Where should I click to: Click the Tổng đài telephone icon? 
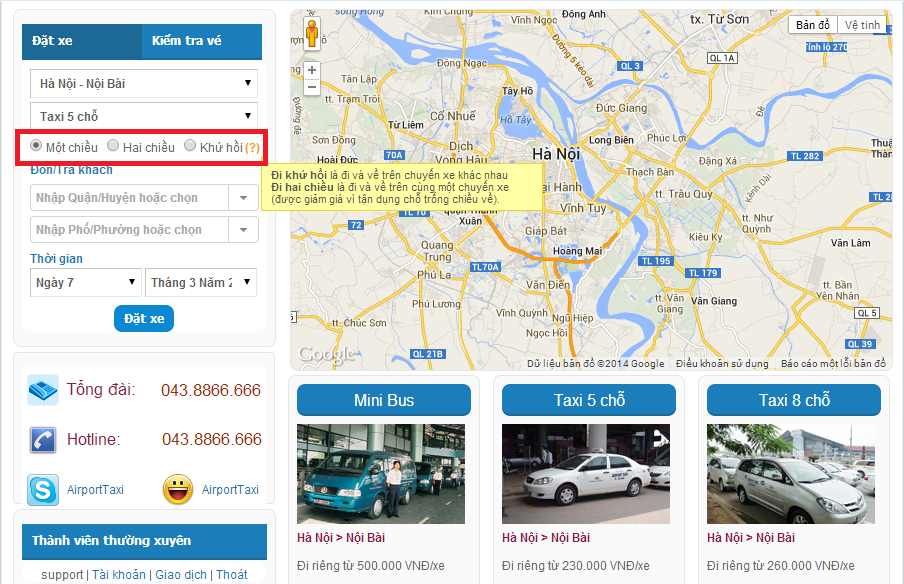click(43, 390)
